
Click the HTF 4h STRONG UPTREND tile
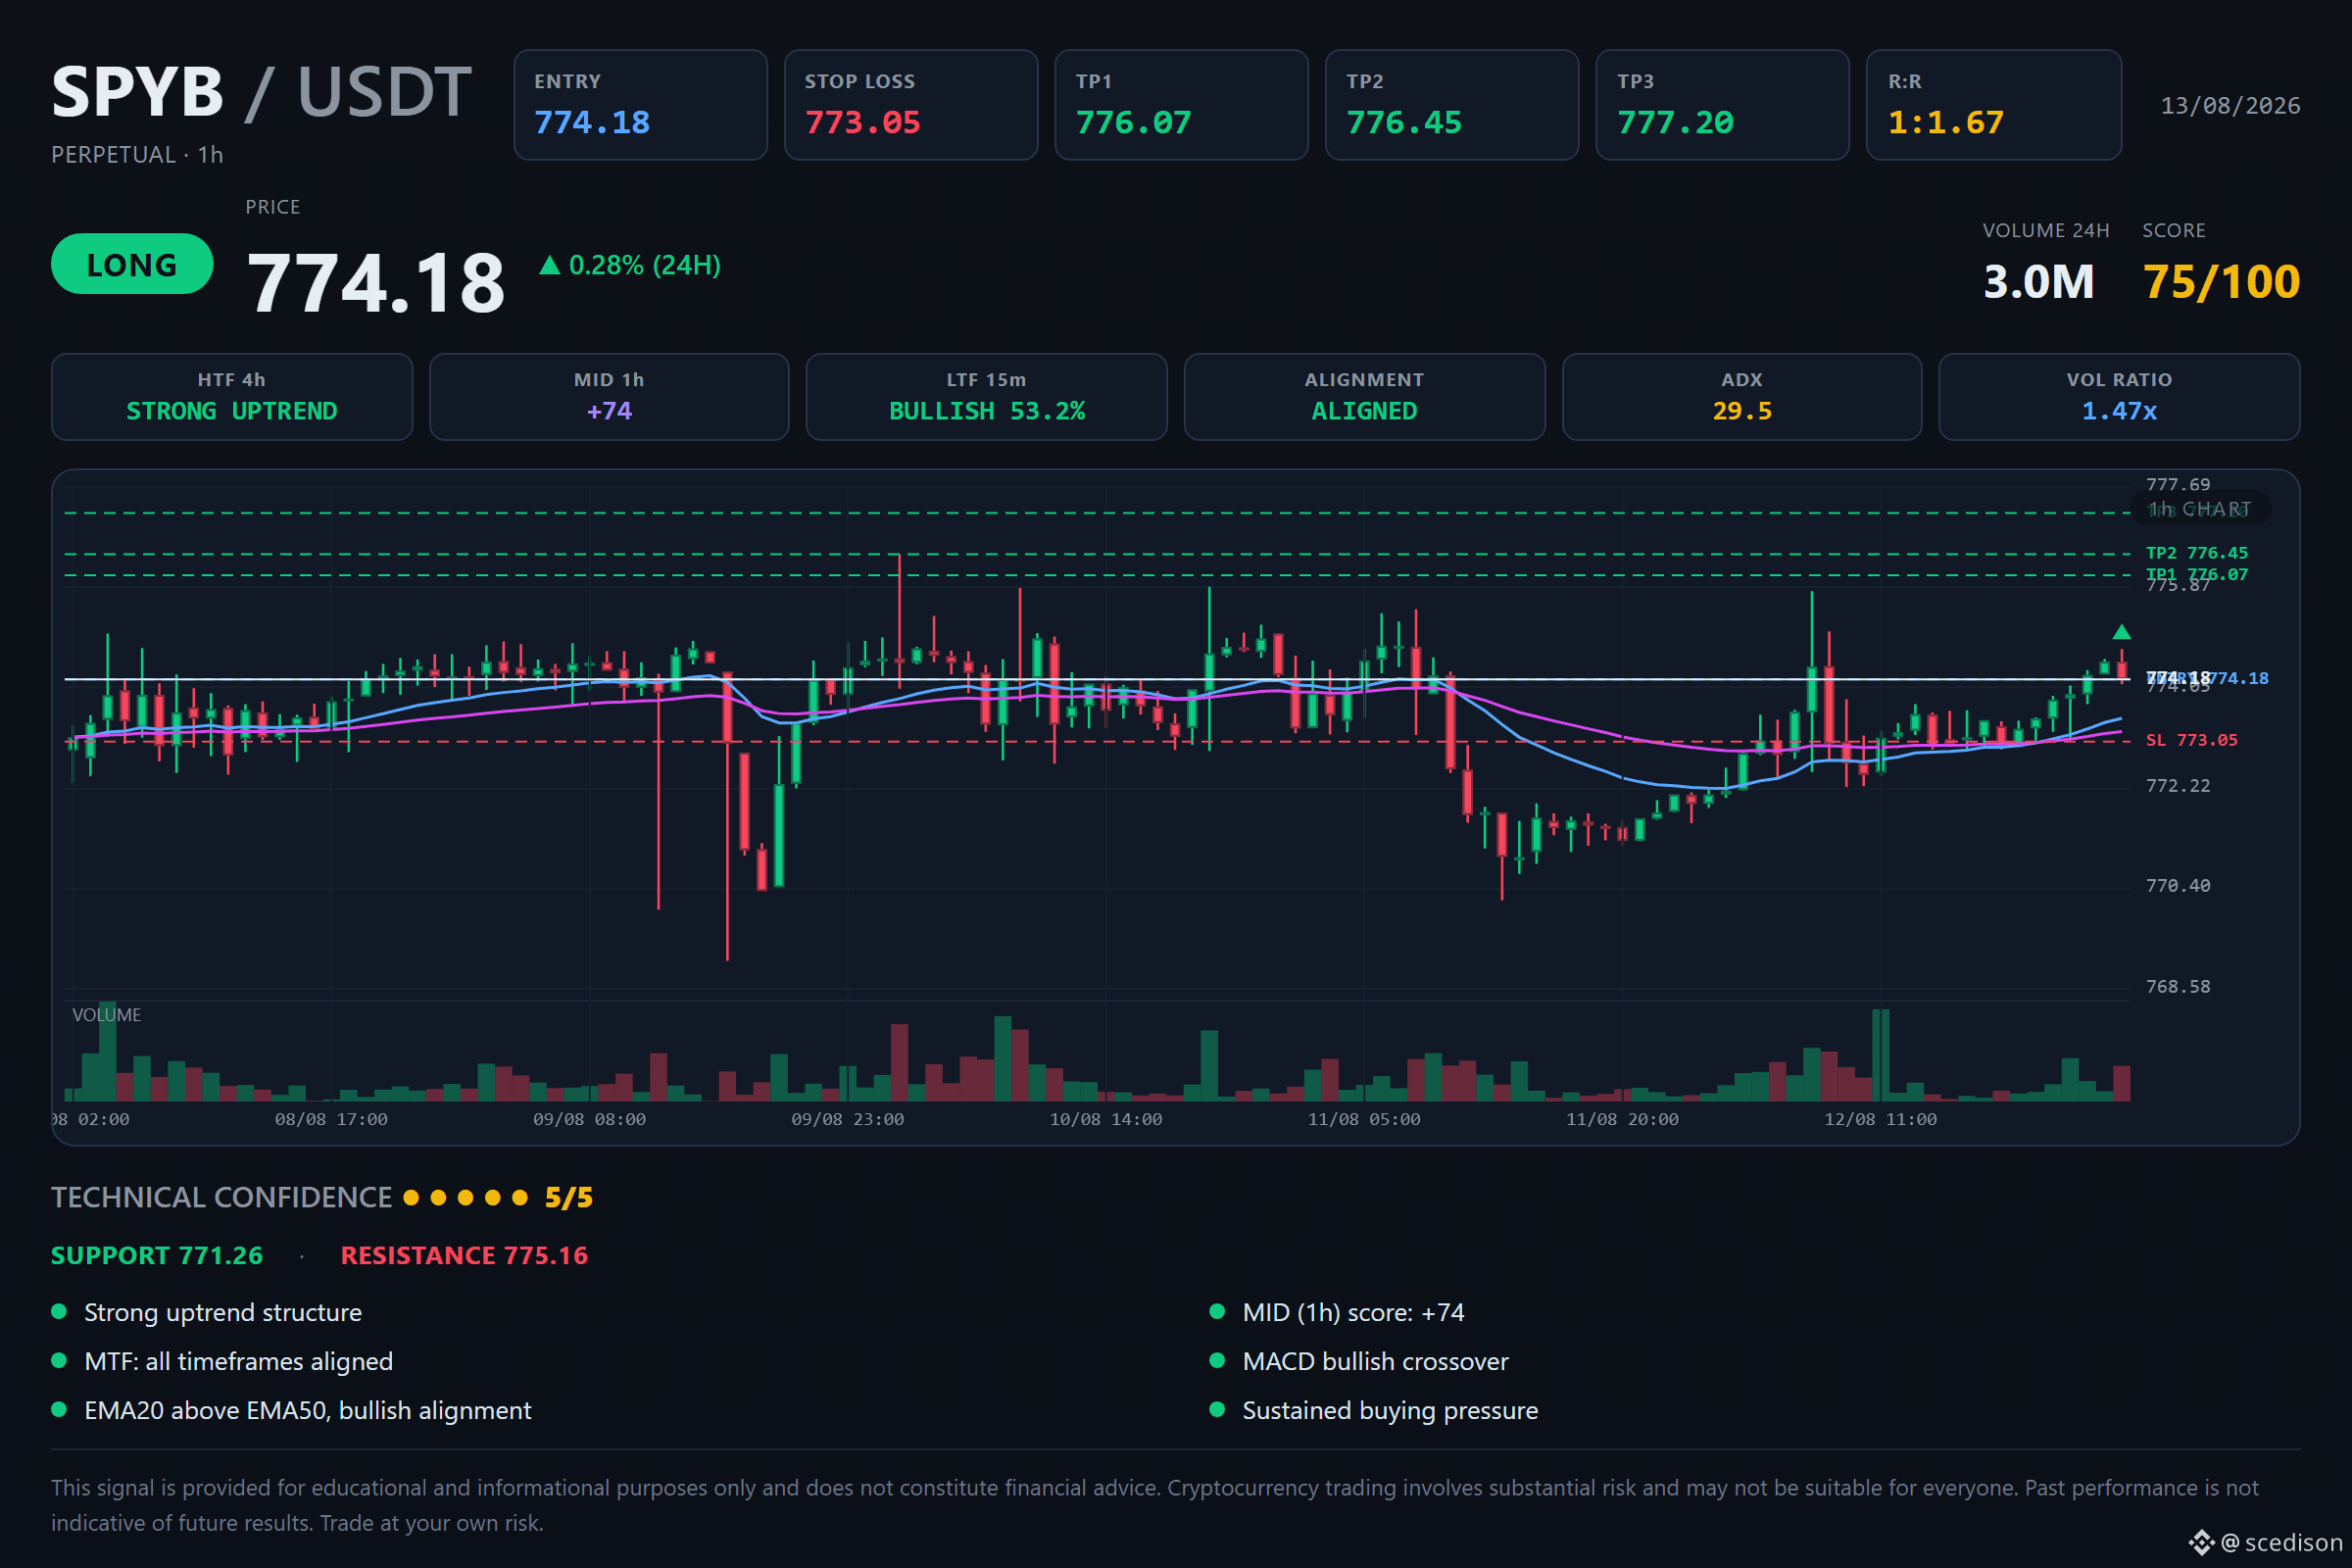pyautogui.click(x=232, y=397)
